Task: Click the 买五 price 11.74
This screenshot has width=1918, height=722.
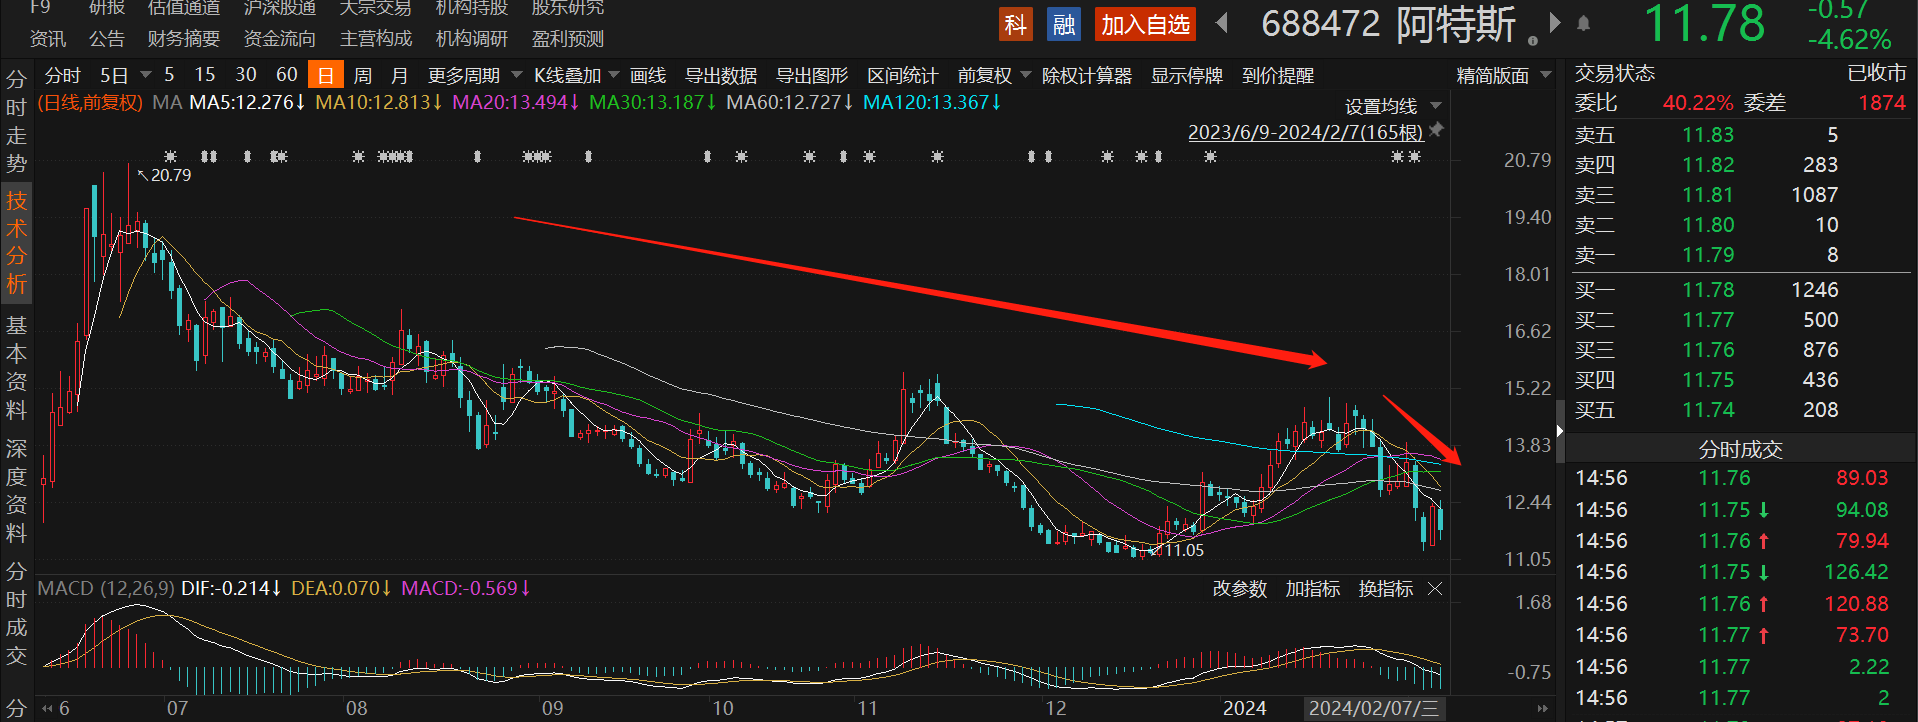Action: pyautogui.click(x=1708, y=410)
